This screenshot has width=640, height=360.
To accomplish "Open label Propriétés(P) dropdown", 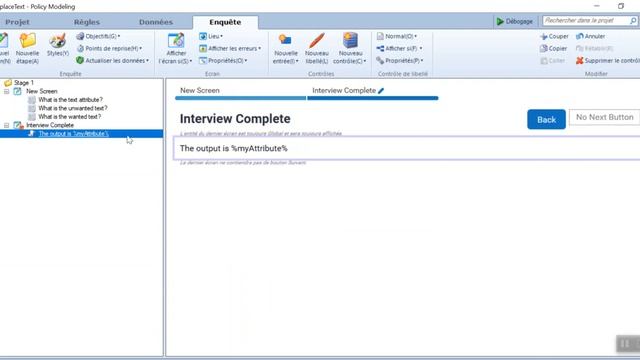I will (x=400, y=60).
